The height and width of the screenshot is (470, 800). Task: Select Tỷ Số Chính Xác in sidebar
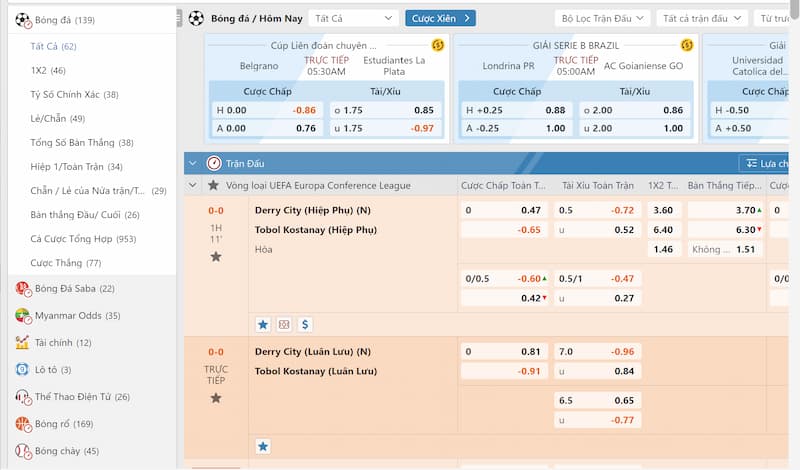[74, 94]
